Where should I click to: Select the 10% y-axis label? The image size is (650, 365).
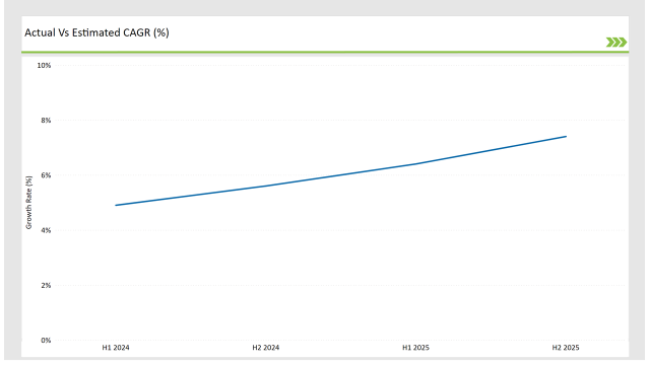(44, 65)
